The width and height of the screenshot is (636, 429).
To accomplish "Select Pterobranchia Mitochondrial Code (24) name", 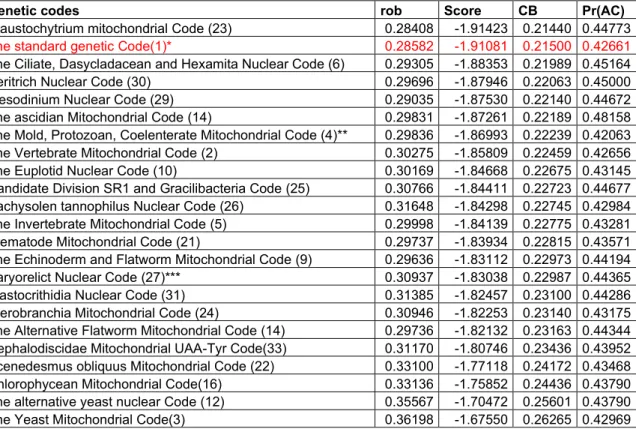I will 109,313.
